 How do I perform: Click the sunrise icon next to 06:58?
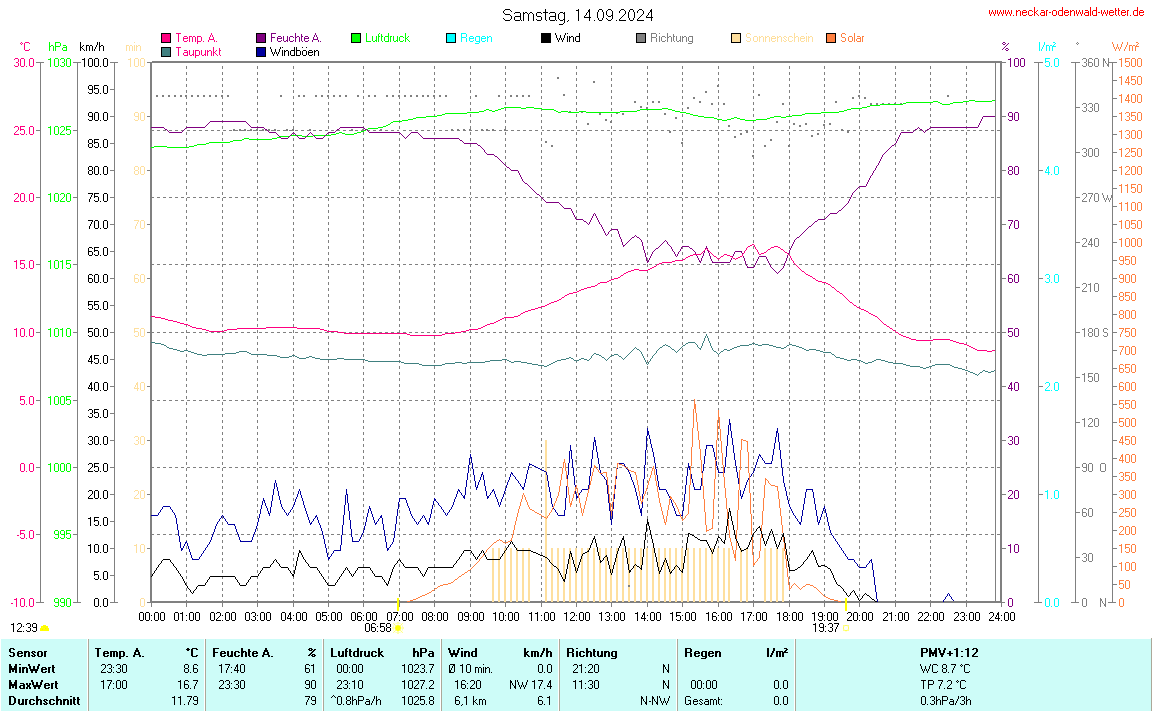coord(399,629)
